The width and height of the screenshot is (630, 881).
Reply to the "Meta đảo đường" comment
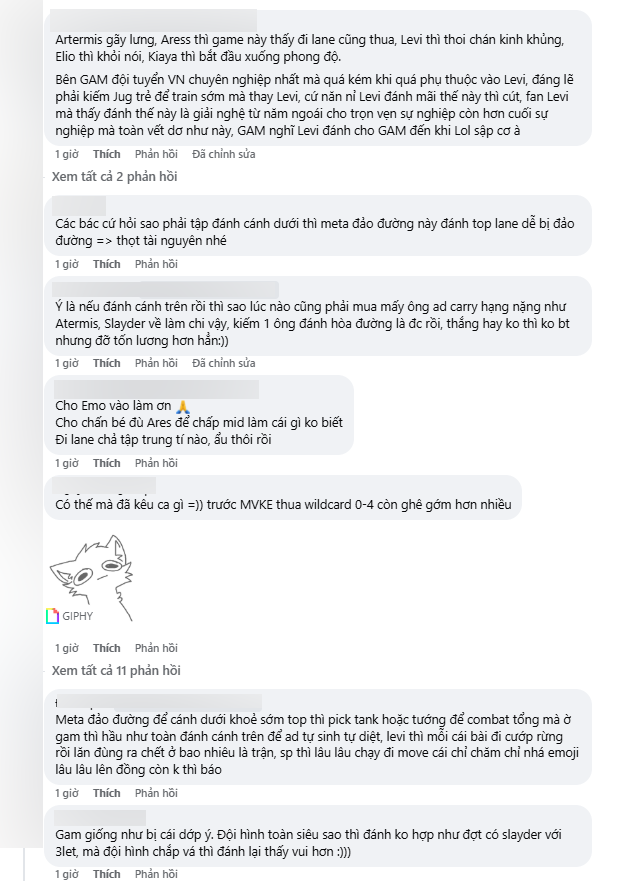(156, 793)
